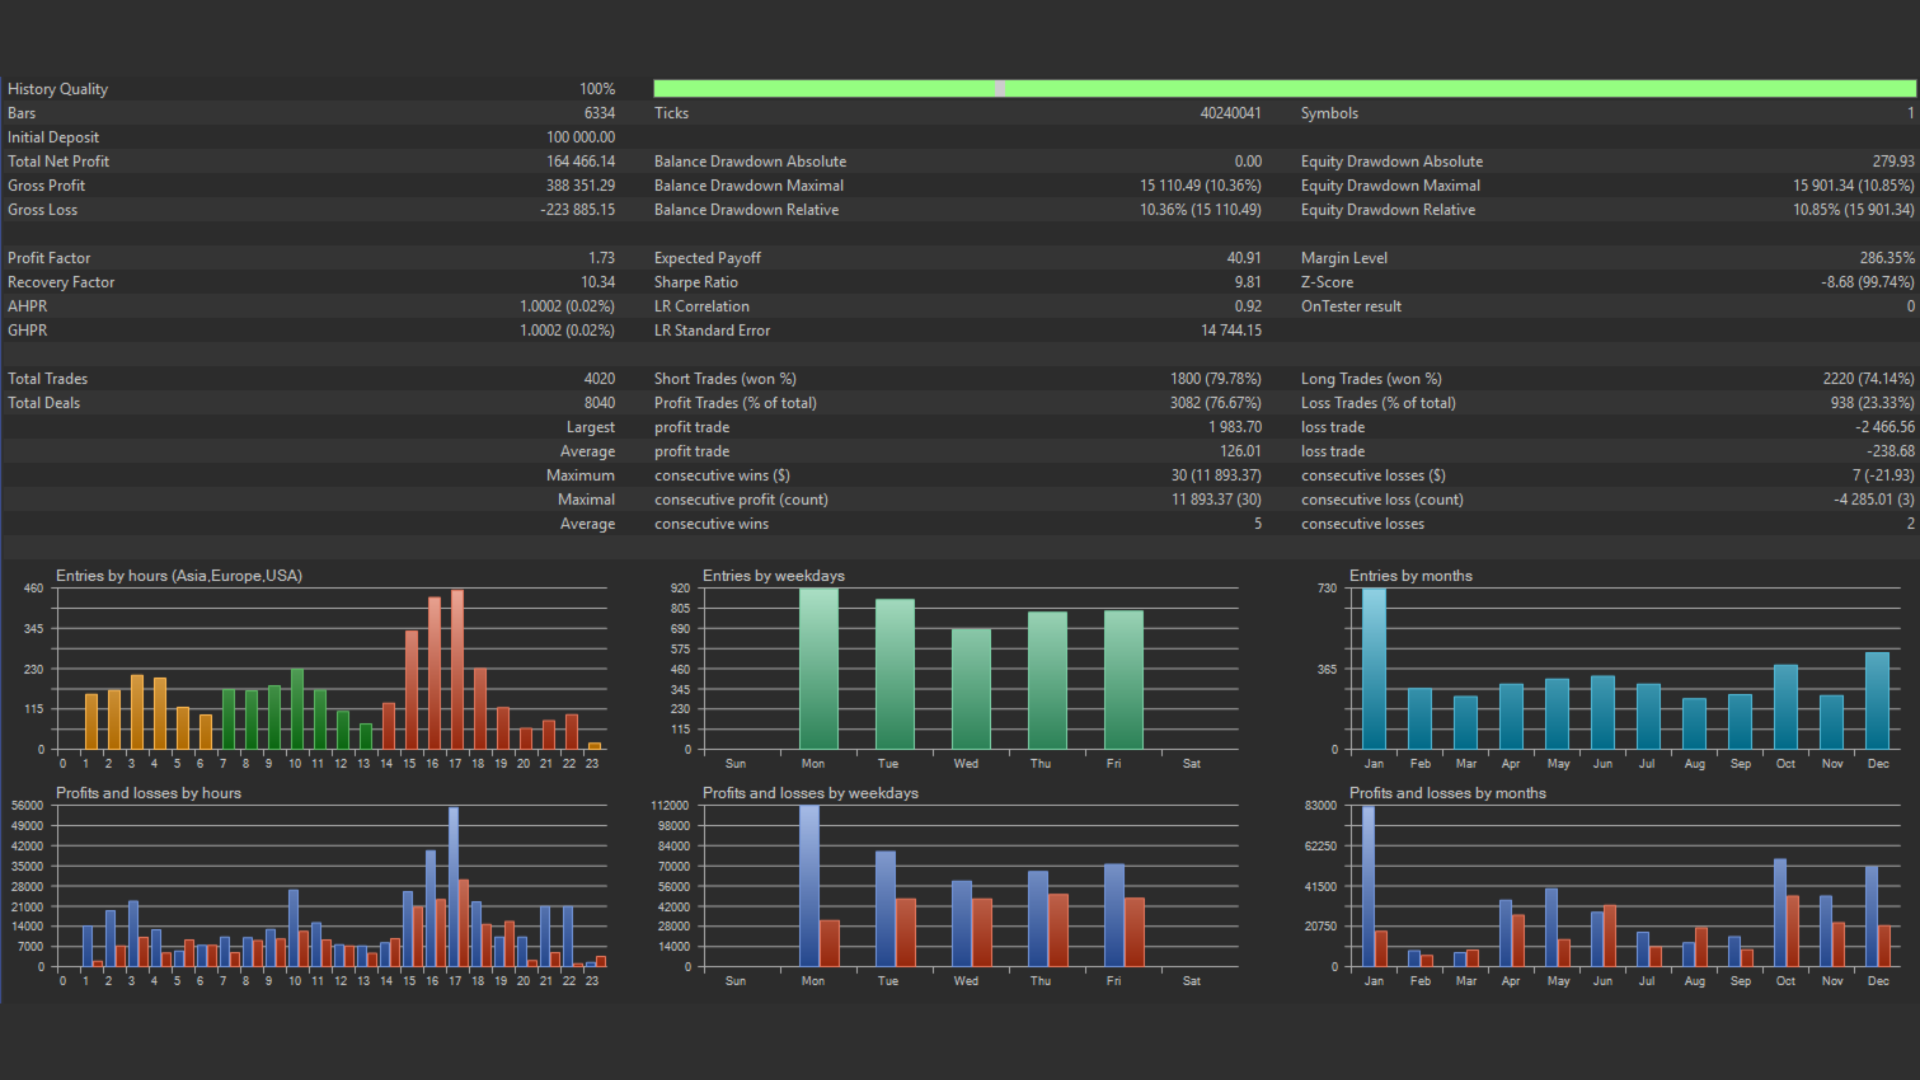The width and height of the screenshot is (1920, 1080).
Task: Click the Equity Drawdown Maximal label
Action: (x=1390, y=185)
